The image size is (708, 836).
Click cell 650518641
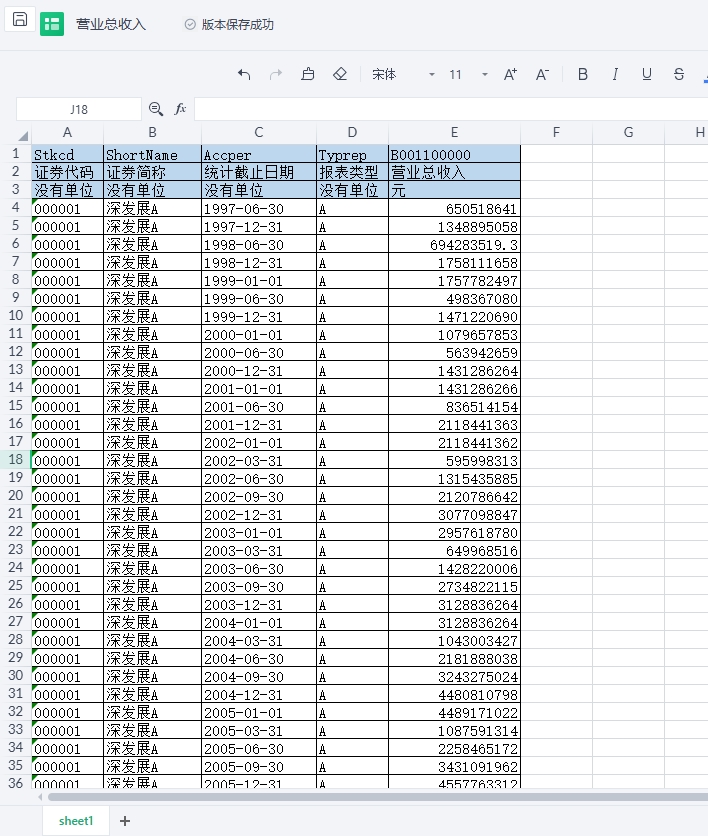click(x=454, y=208)
